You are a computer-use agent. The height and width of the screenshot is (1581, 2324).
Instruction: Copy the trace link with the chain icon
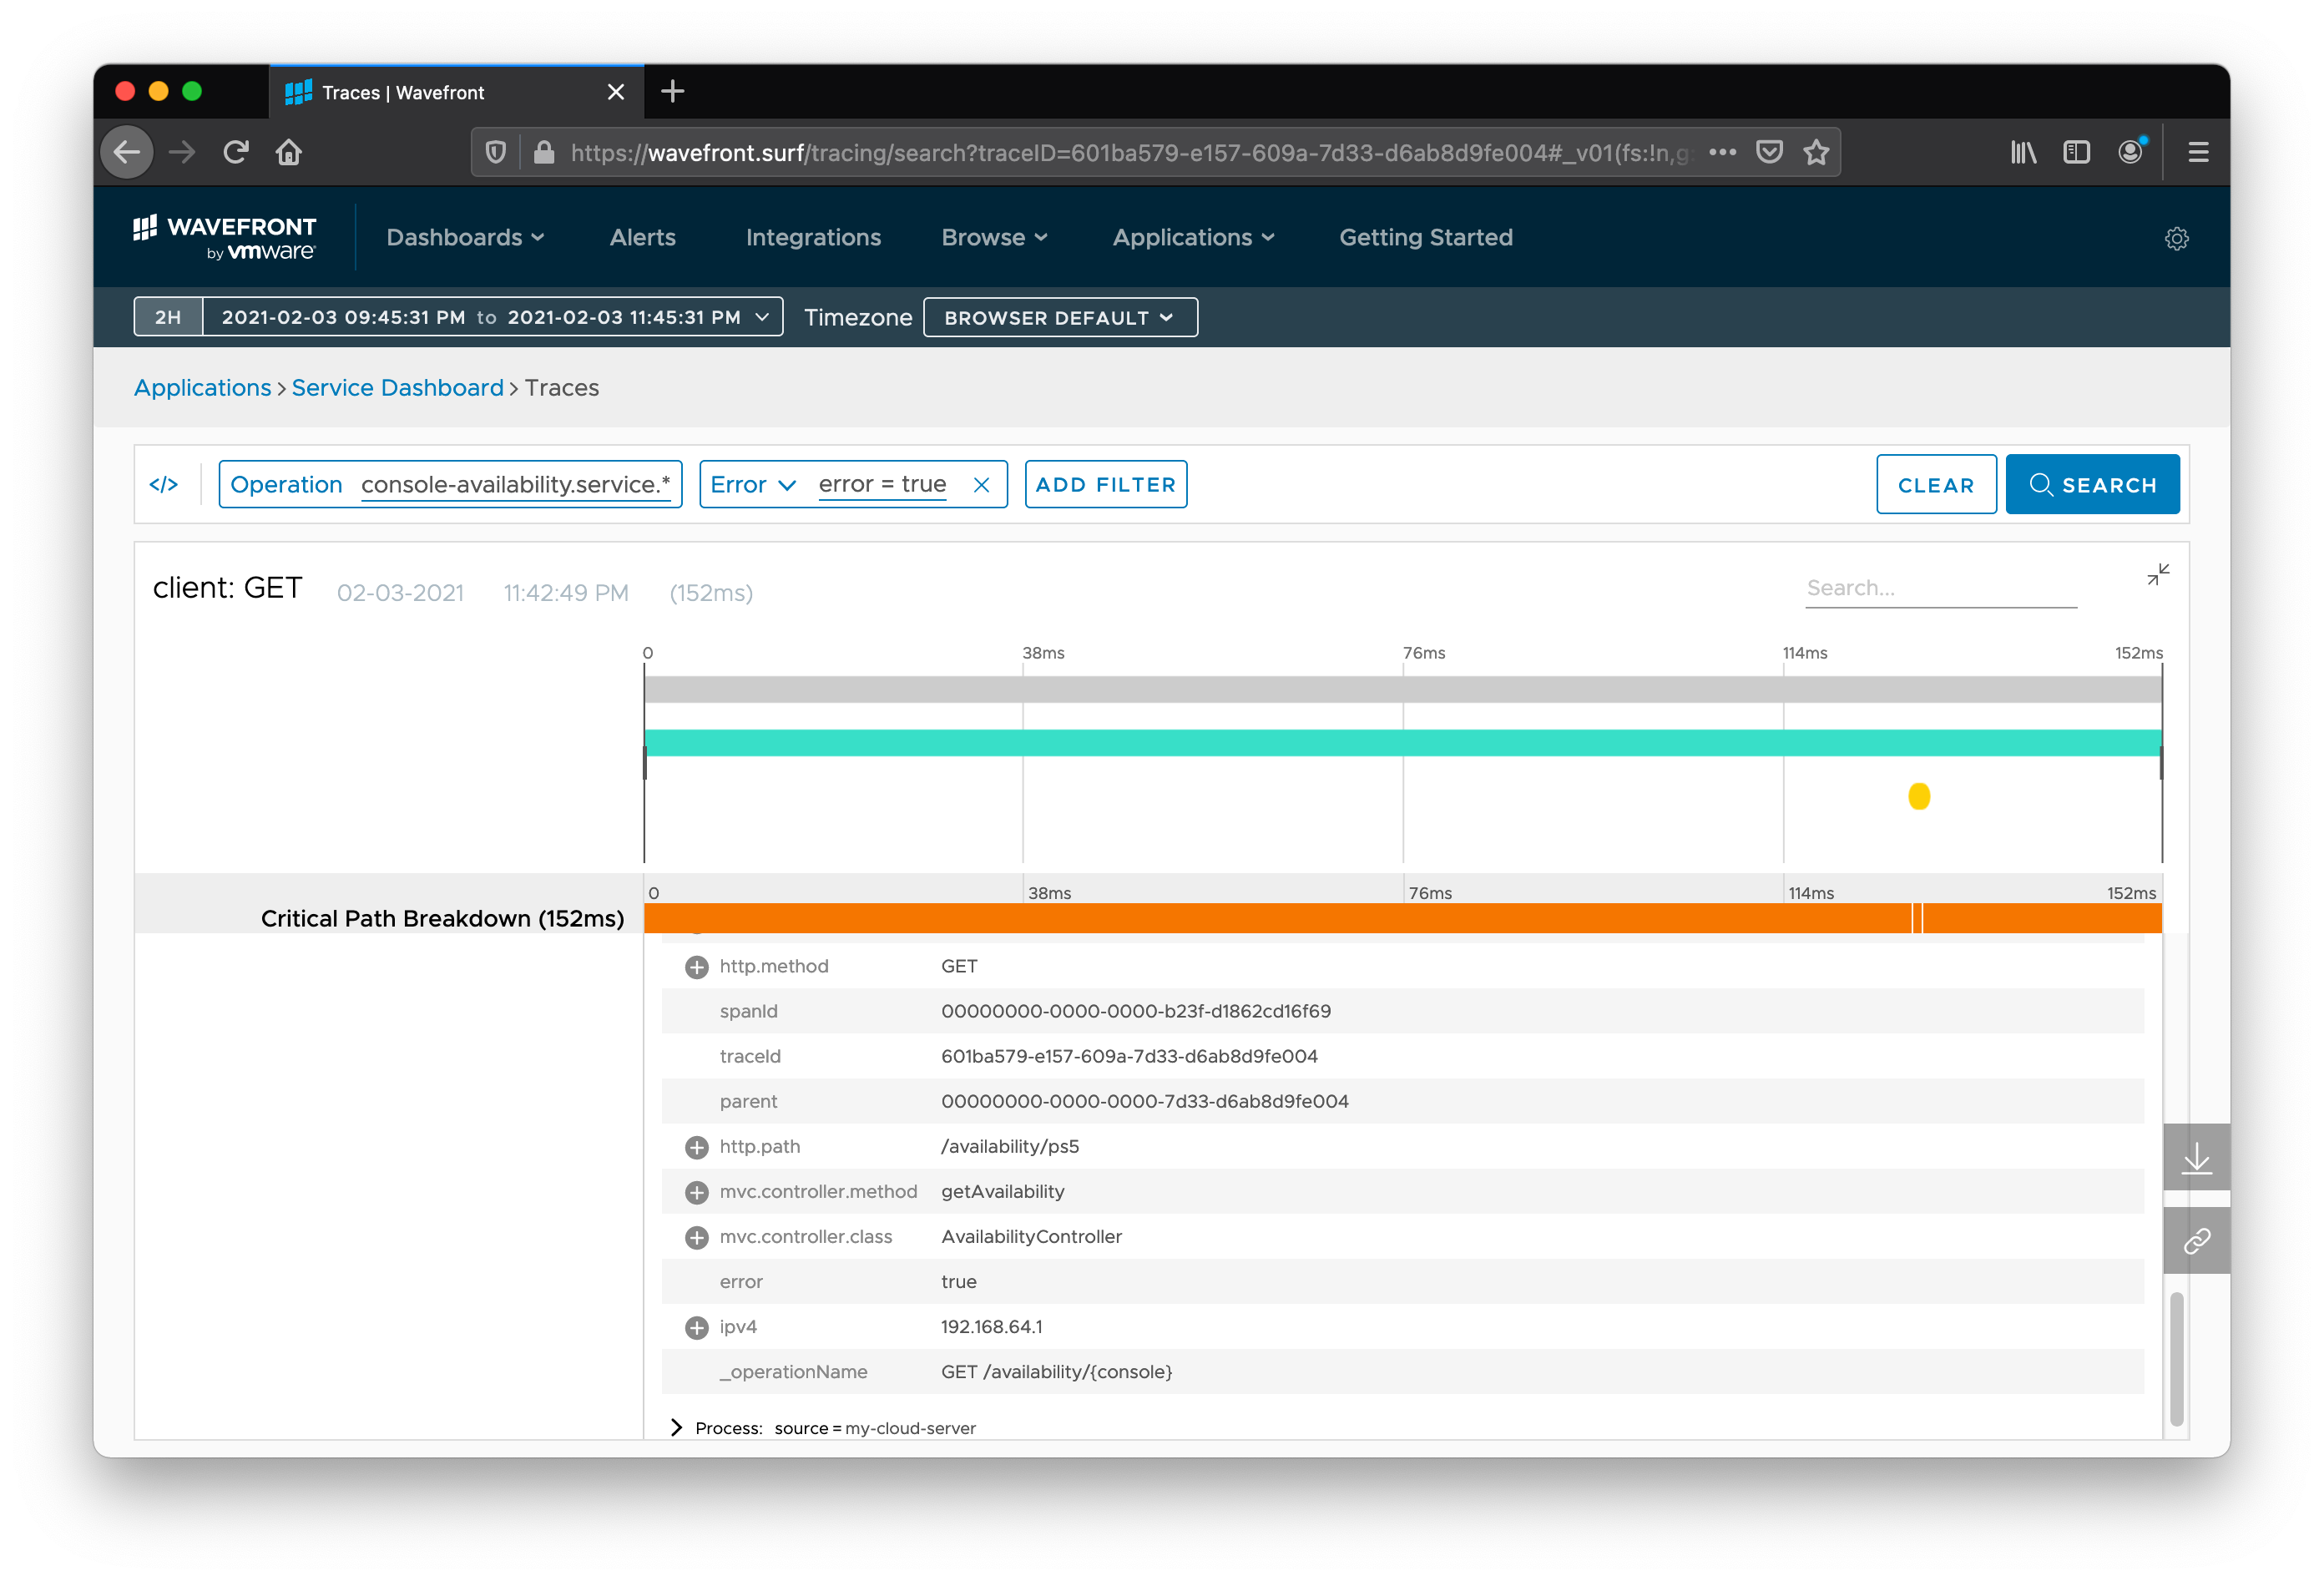coord(2196,1241)
